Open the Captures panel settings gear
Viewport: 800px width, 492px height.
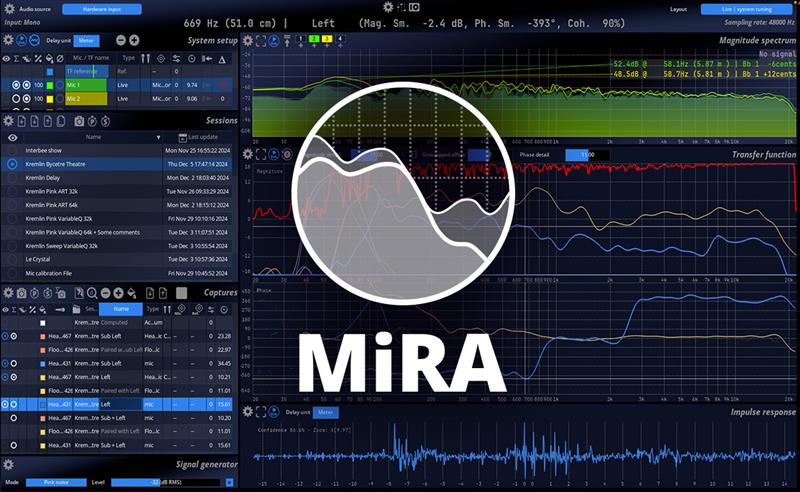point(8,292)
